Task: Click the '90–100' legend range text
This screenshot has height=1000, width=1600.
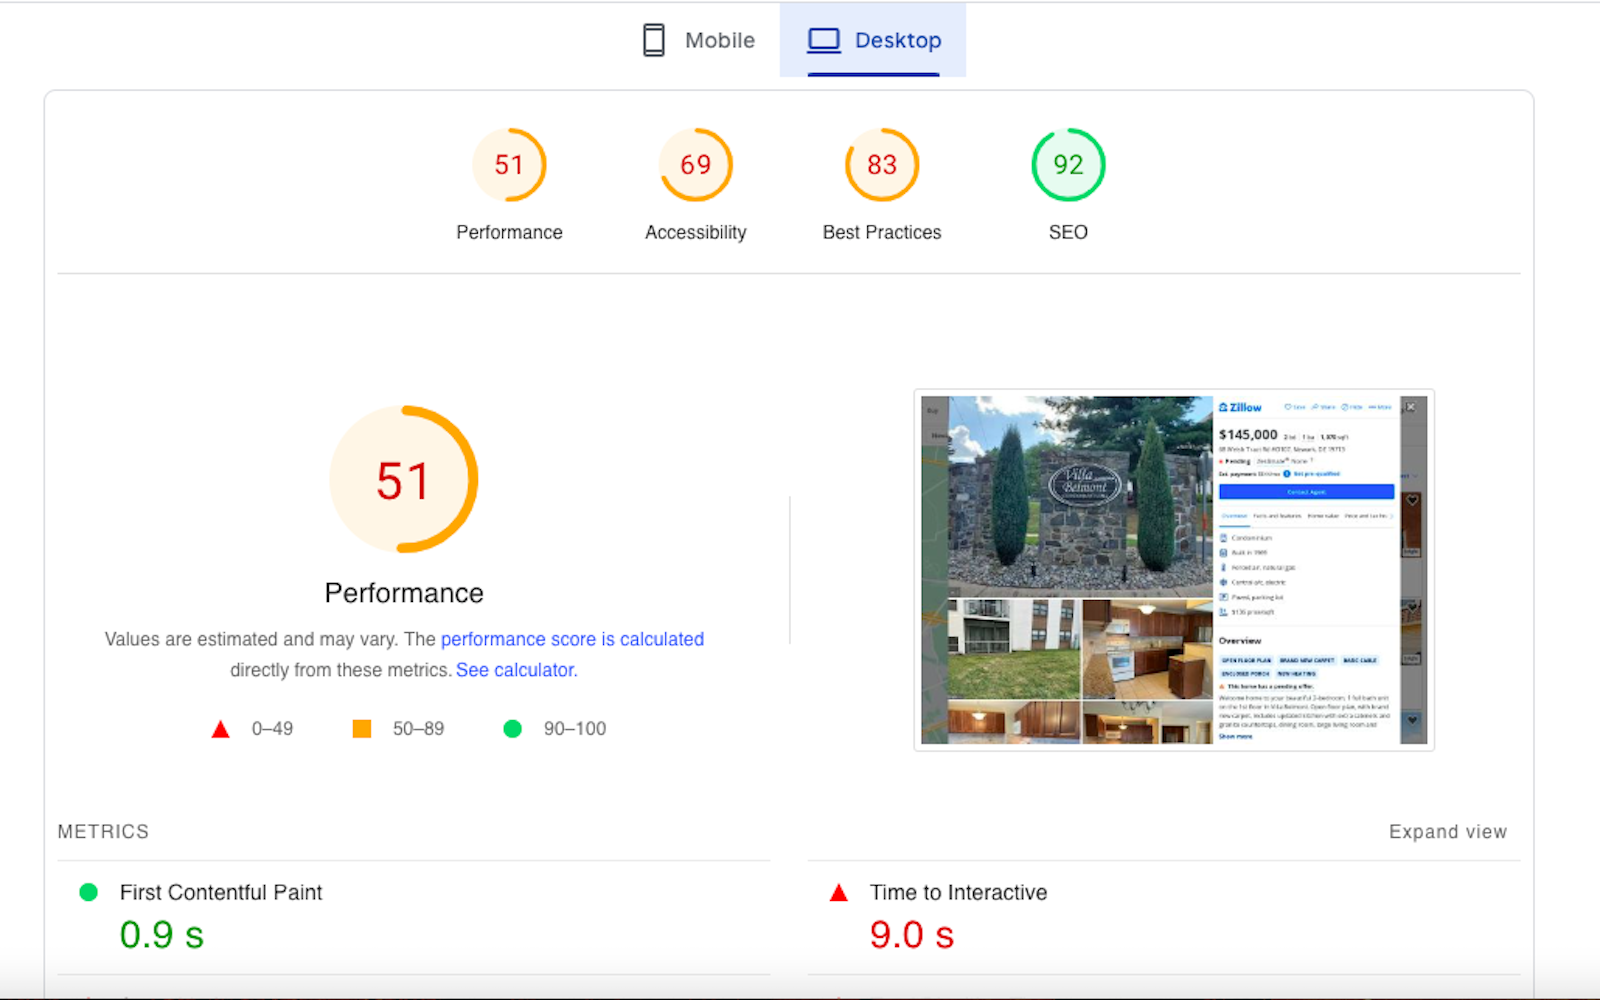Action: (575, 729)
